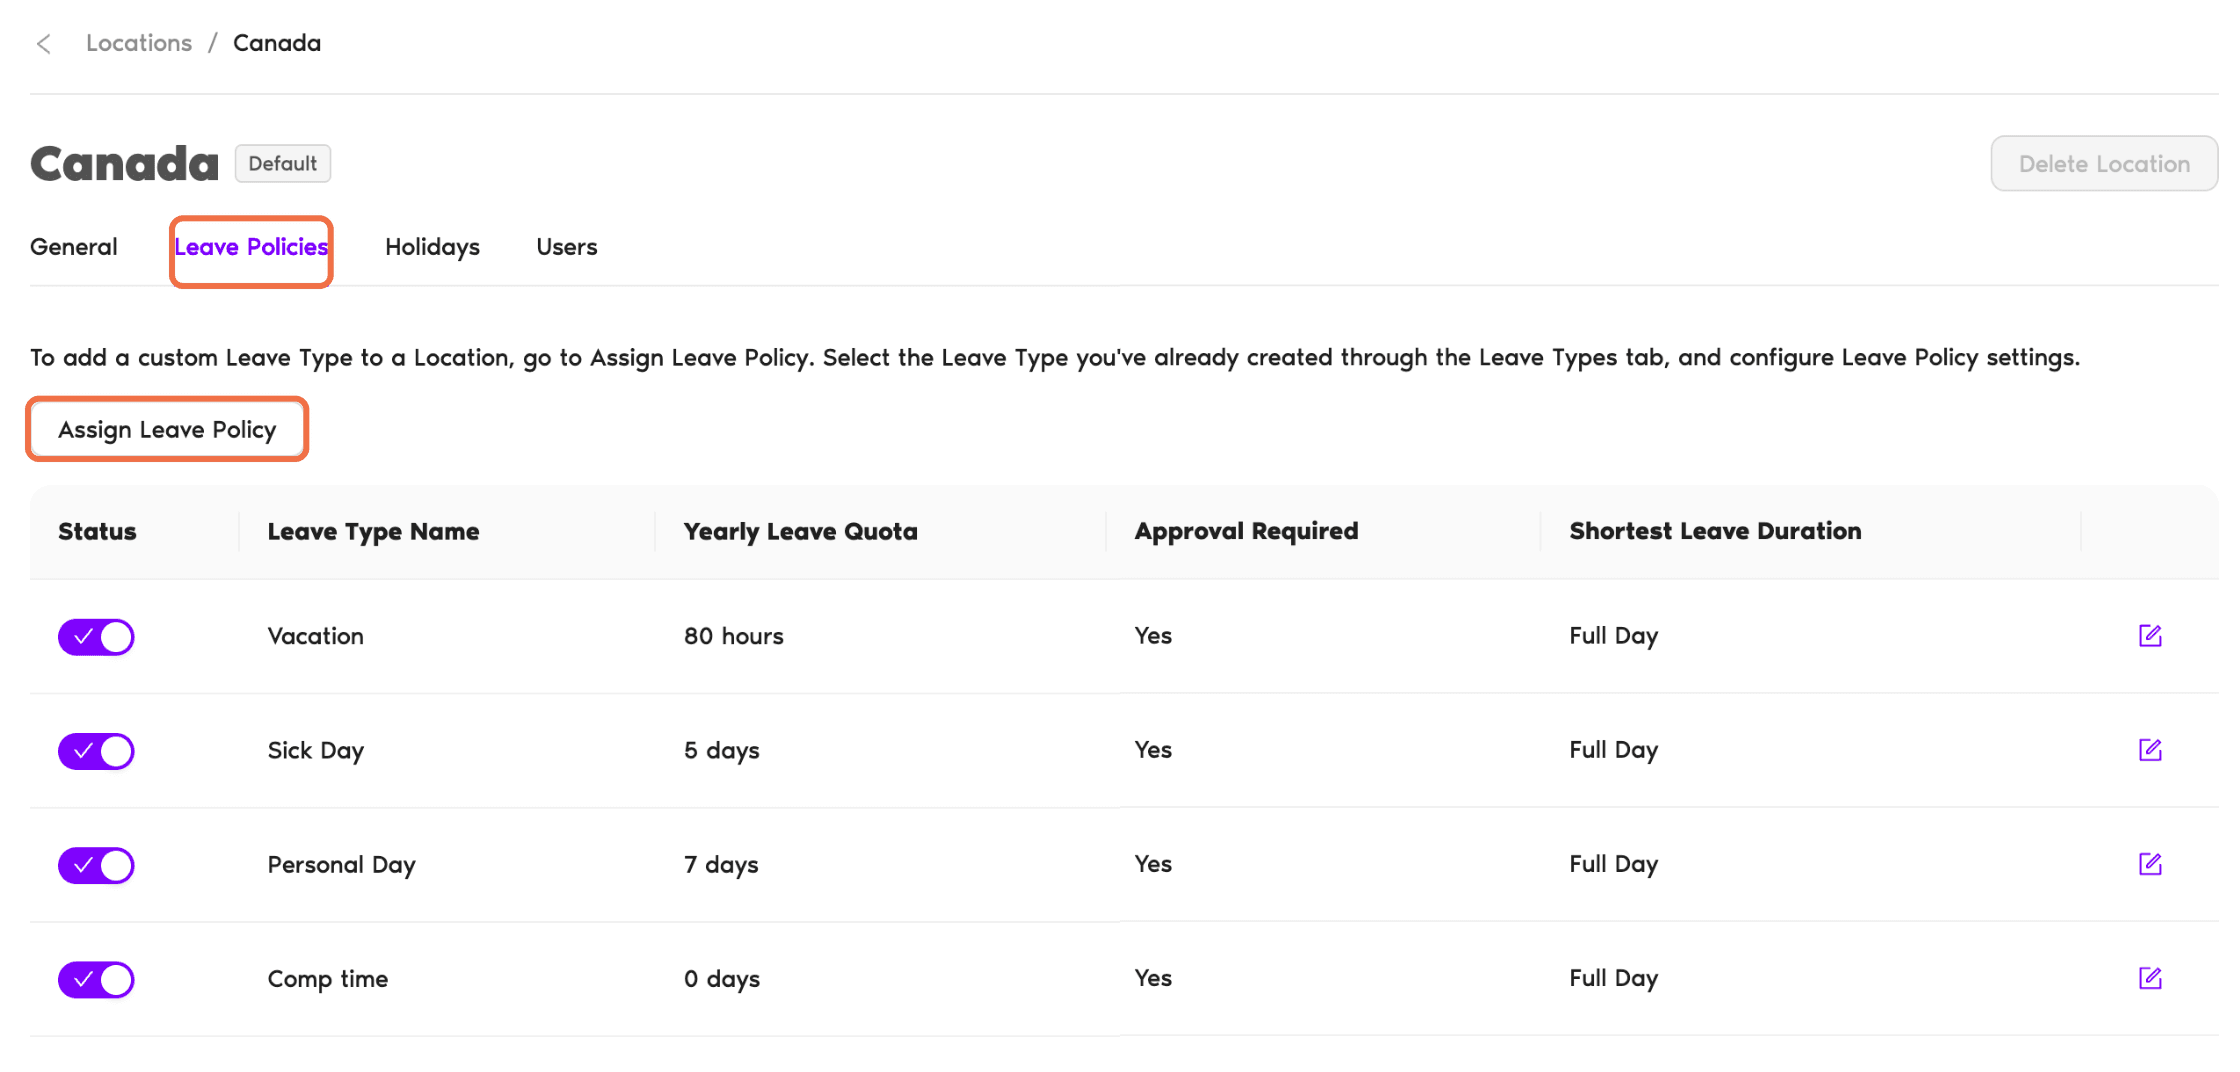Image resolution: width=2240 pixels, height=1072 pixels.
Task: Select the Personal Day row name
Action: [x=342, y=865]
